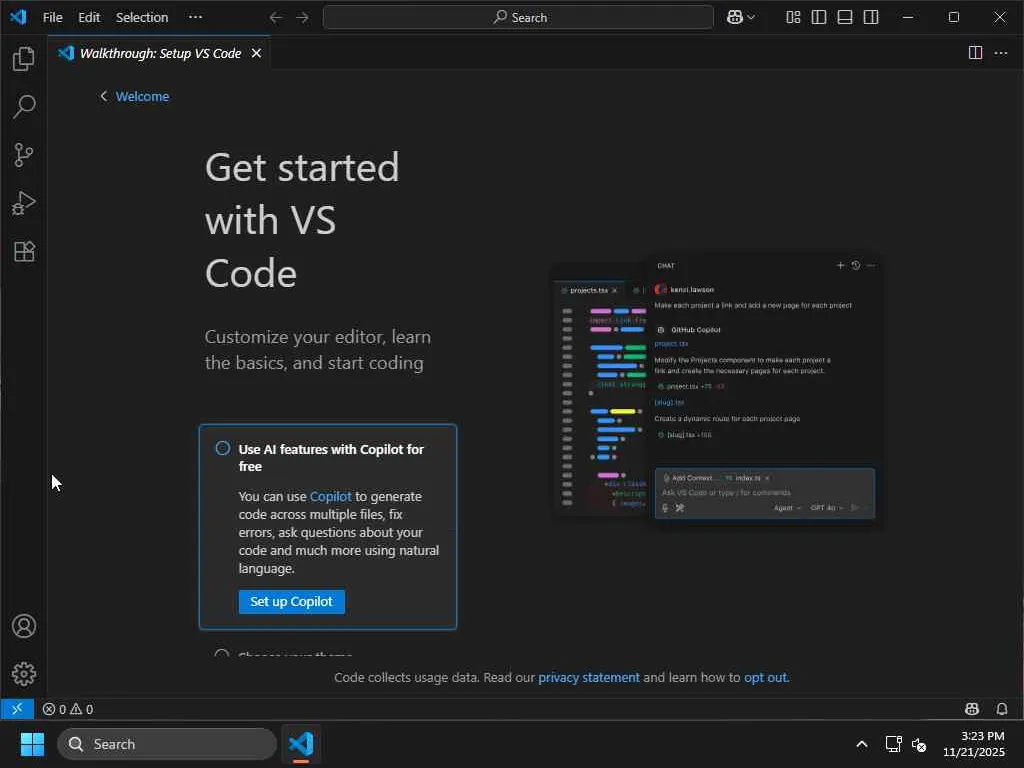Open the Copilot status bar icon
The height and width of the screenshot is (768, 1024).
pyautogui.click(x=972, y=709)
